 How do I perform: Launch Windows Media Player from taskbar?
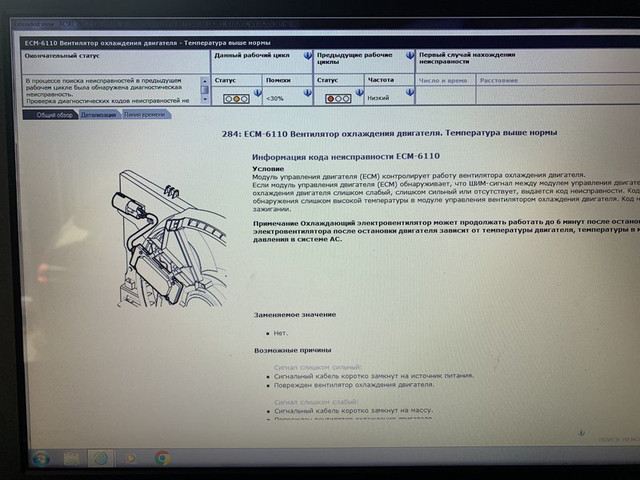[130, 458]
